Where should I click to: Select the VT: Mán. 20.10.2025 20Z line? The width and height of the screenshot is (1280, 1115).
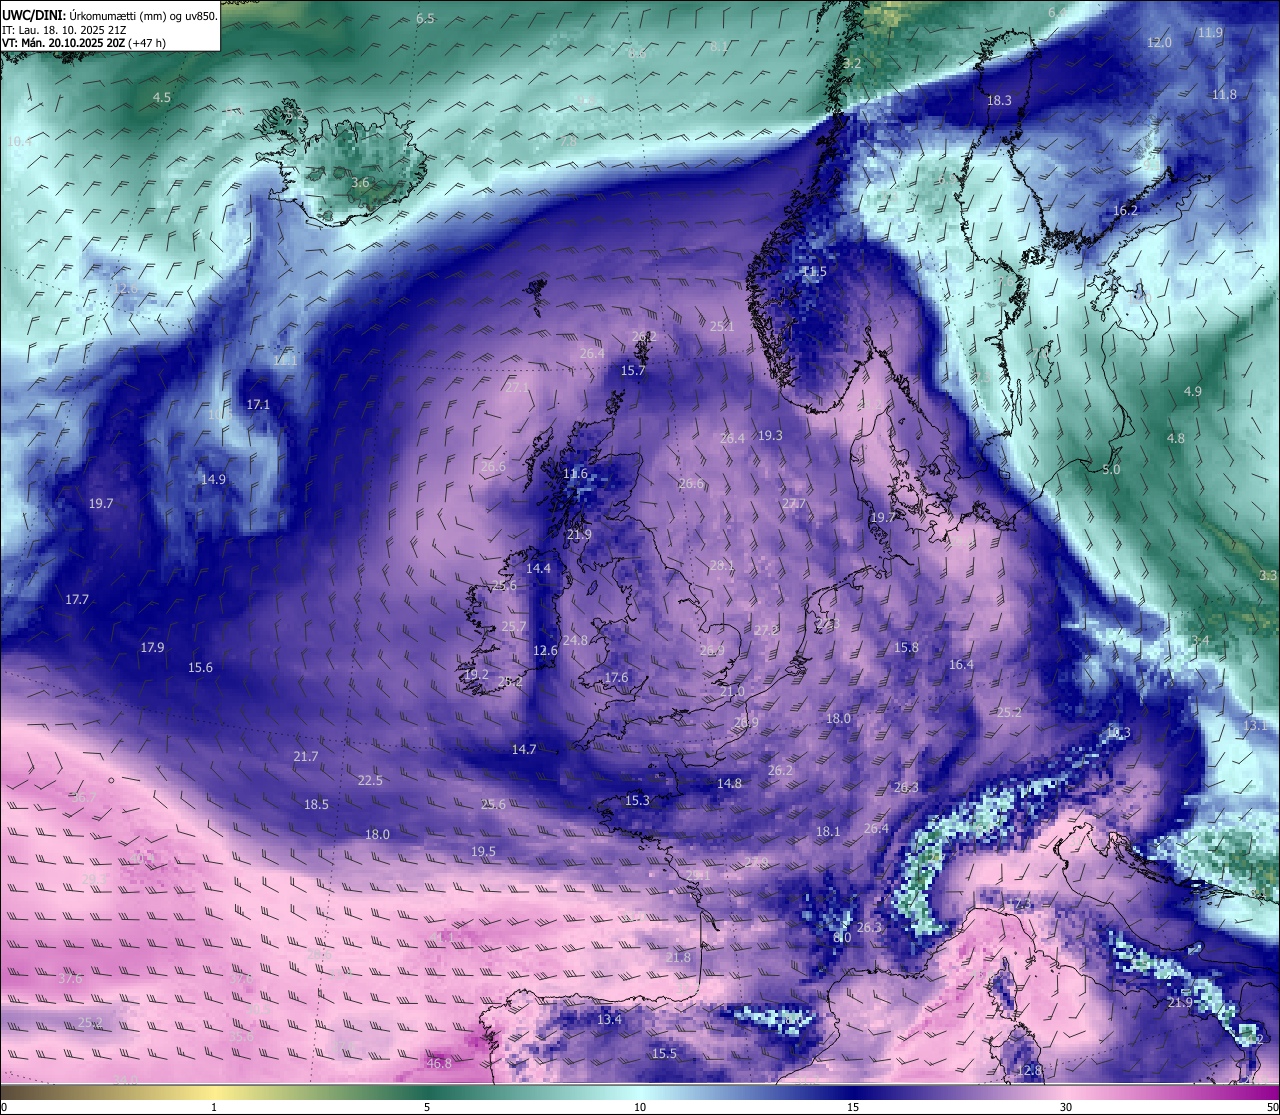[84, 43]
